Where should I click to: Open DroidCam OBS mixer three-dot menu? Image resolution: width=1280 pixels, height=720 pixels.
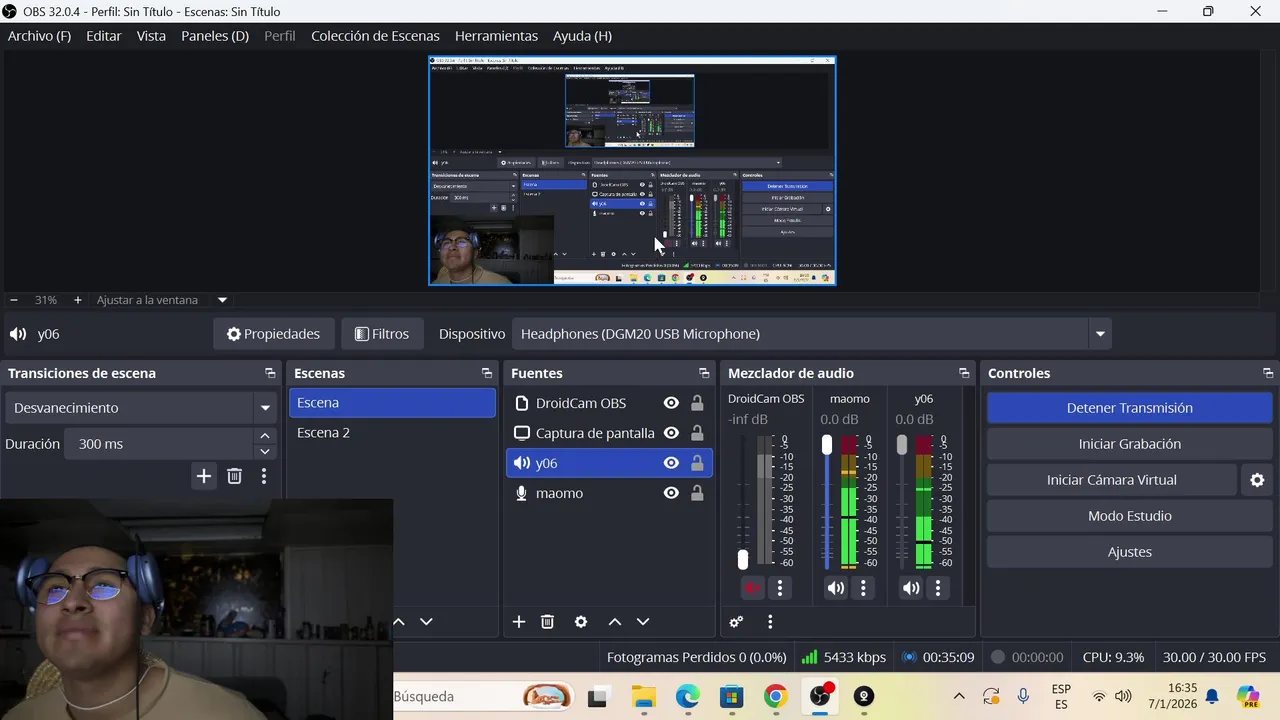pyautogui.click(x=780, y=588)
